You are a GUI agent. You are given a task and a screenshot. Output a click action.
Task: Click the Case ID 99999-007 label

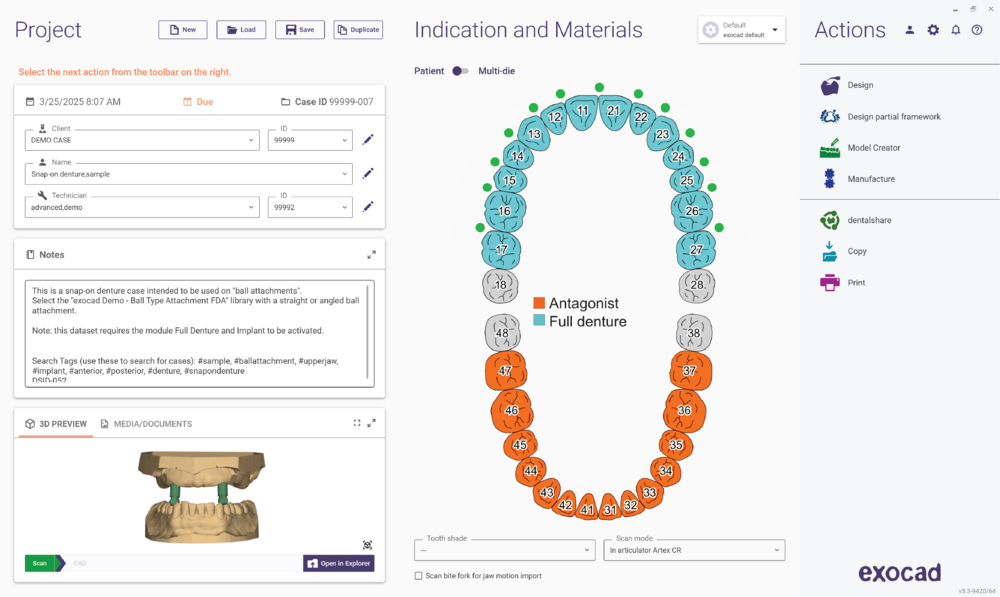pyautogui.click(x=327, y=101)
